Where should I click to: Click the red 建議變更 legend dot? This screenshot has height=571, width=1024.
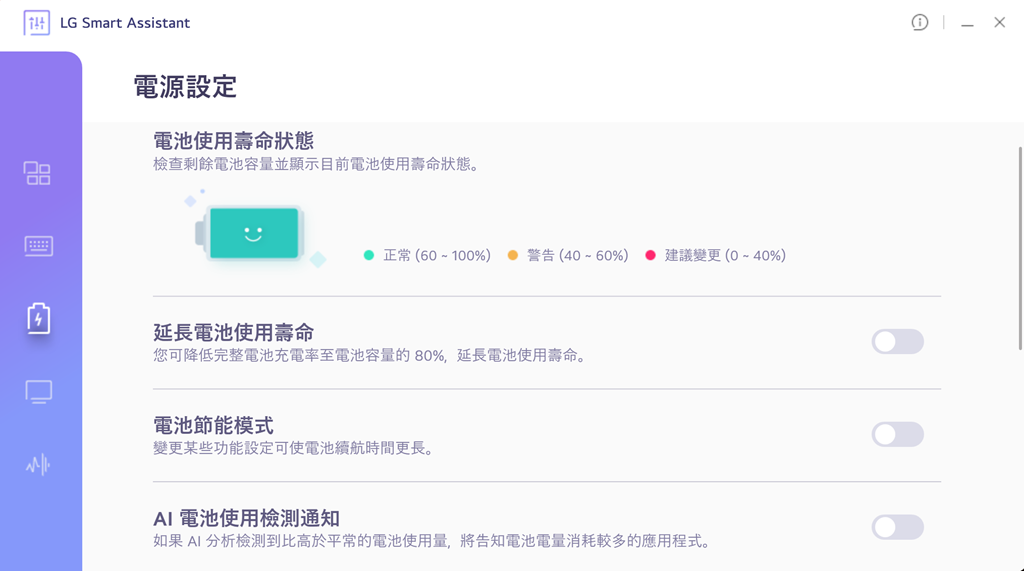[650, 256]
